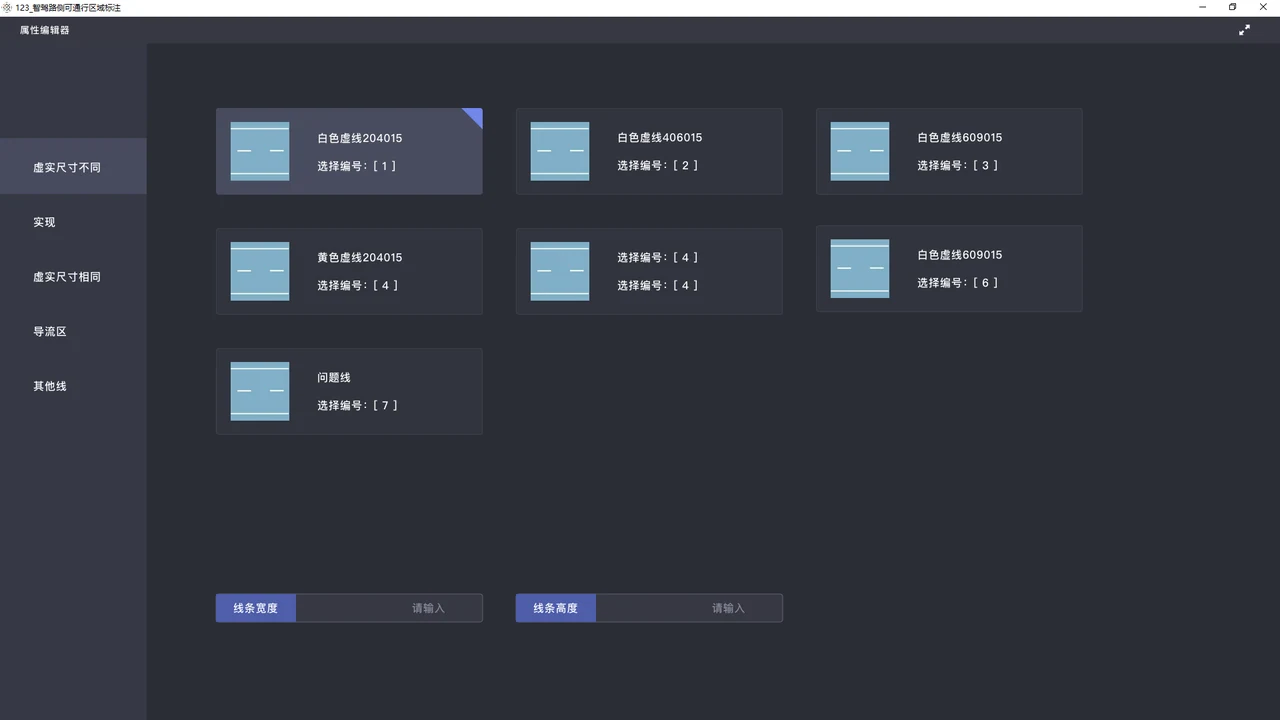
Task: Open the 虚实尺寸不同 sidebar tab
Action: pos(73,167)
